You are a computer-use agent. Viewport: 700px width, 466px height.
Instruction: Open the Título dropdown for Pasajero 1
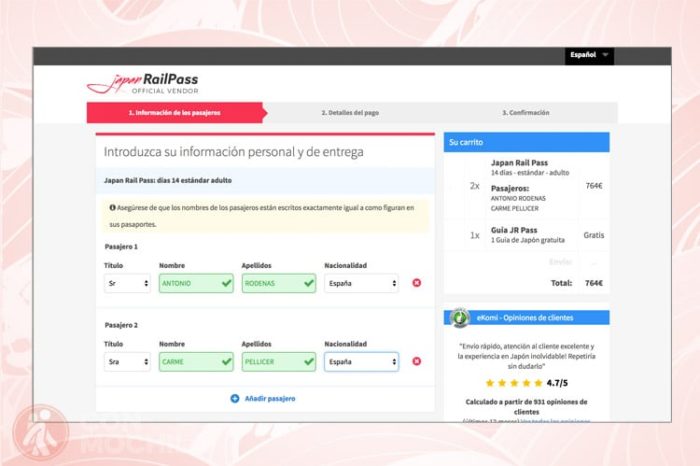coord(127,283)
